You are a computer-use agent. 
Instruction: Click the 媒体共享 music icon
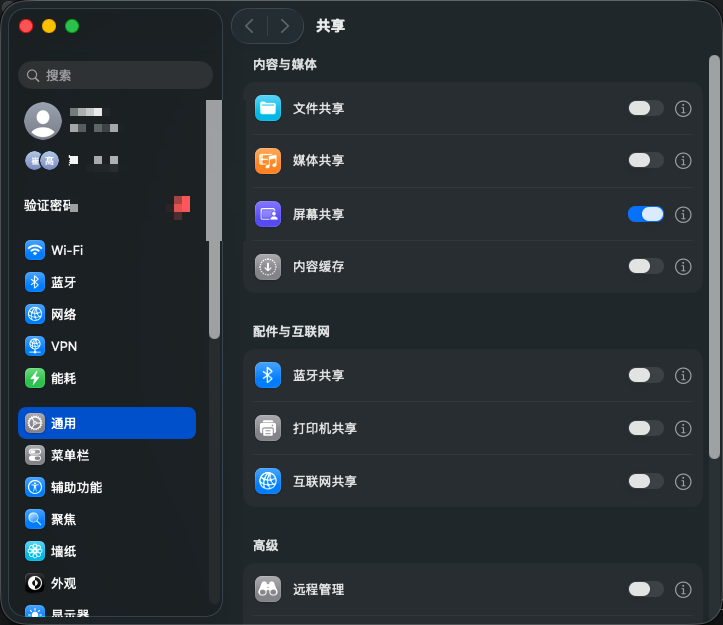[x=267, y=160]
